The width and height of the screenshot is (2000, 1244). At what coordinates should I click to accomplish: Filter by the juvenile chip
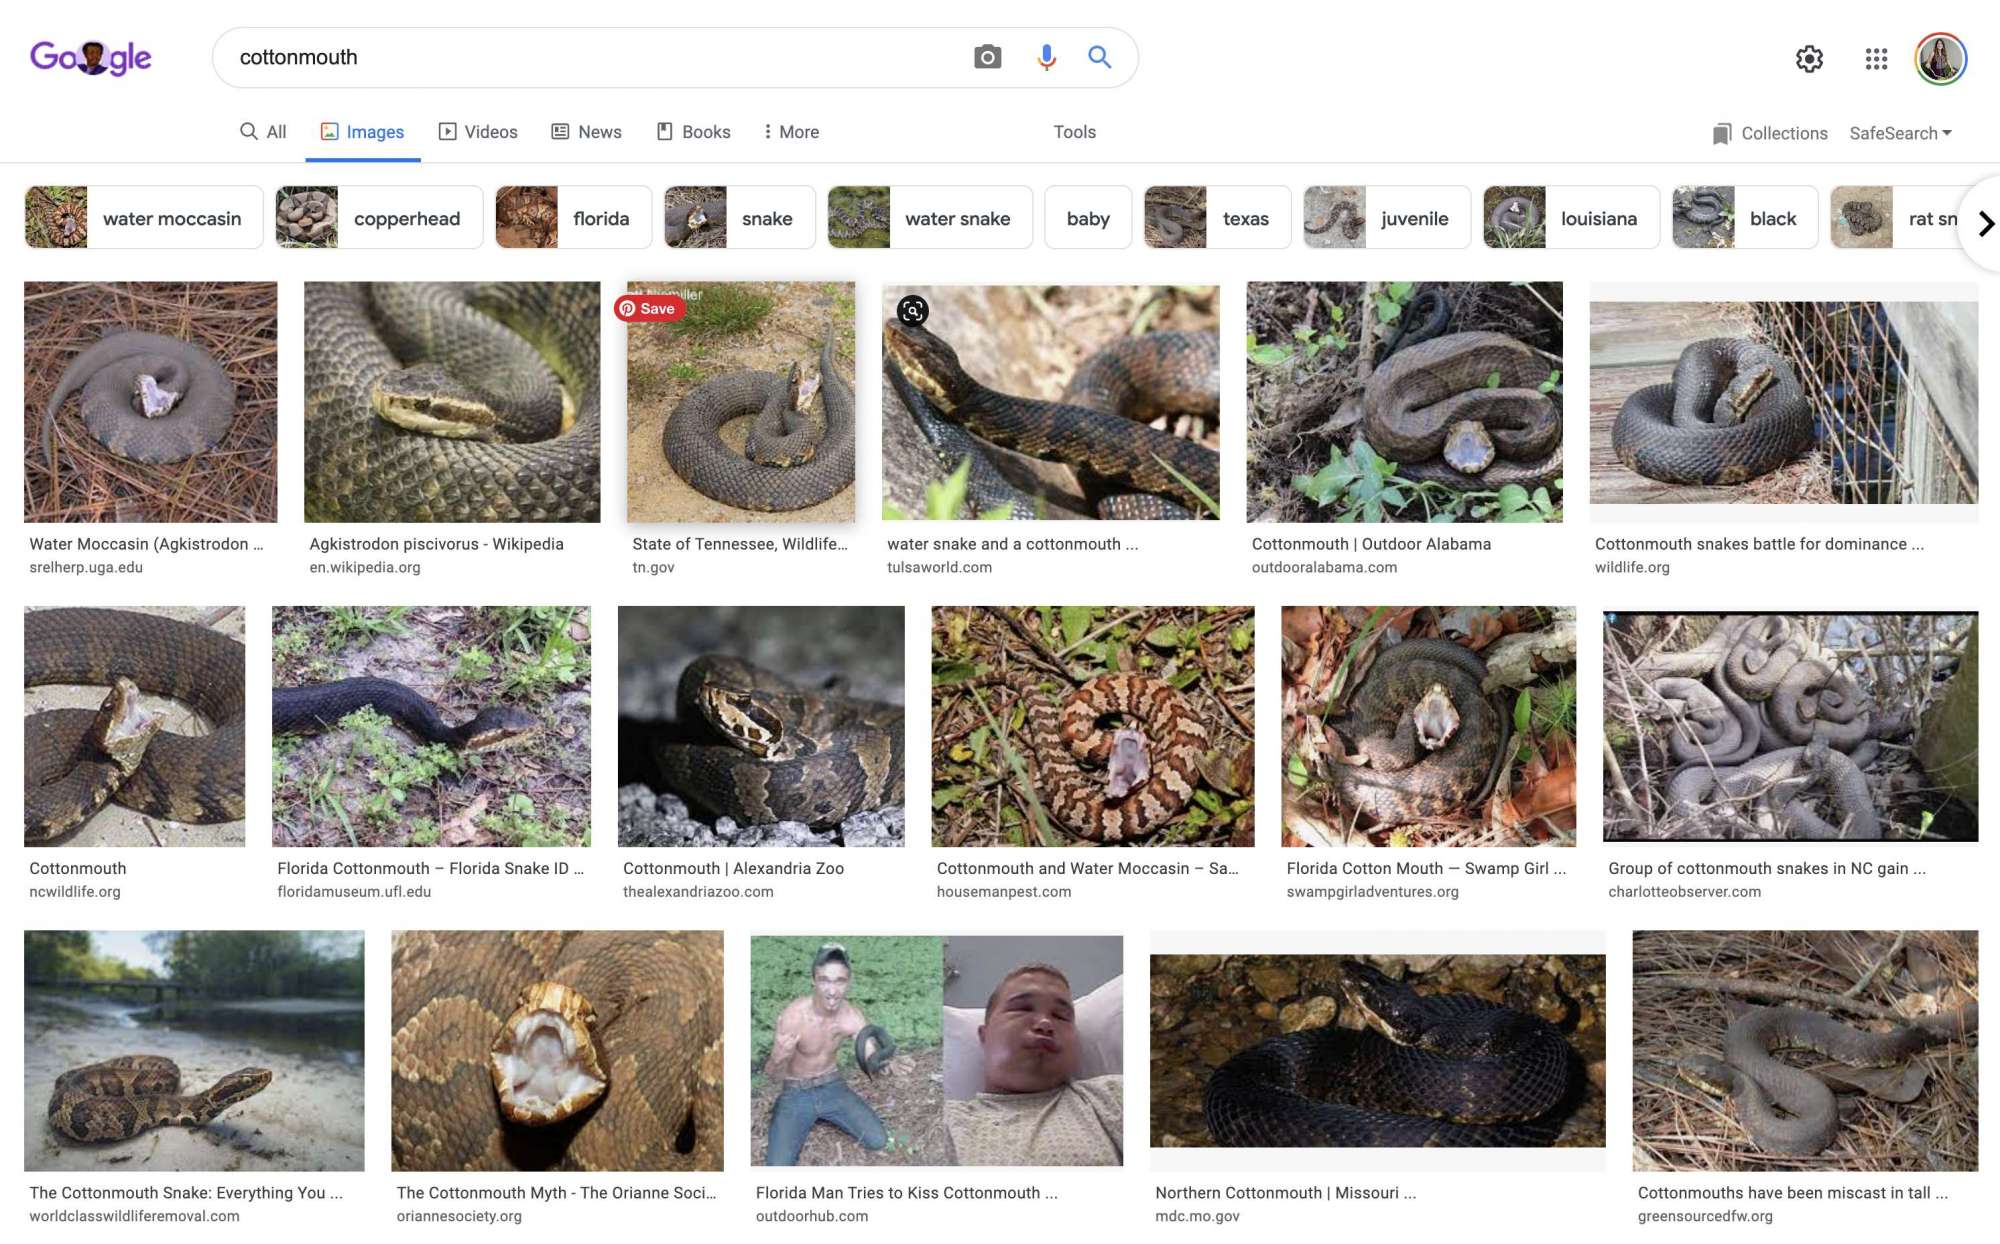tap(1387, 217)
